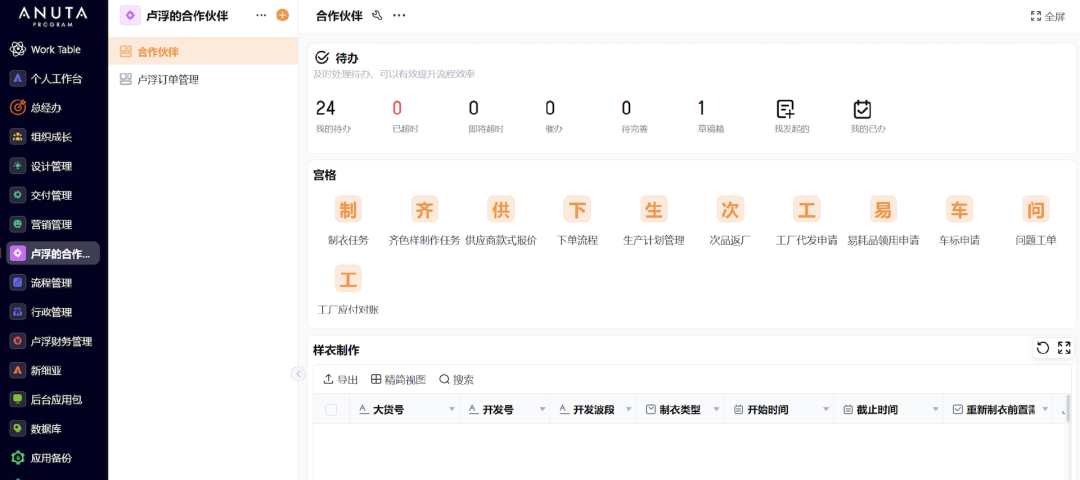
Task: Click the table vertical scrollbar
Action: (1068, 408)
